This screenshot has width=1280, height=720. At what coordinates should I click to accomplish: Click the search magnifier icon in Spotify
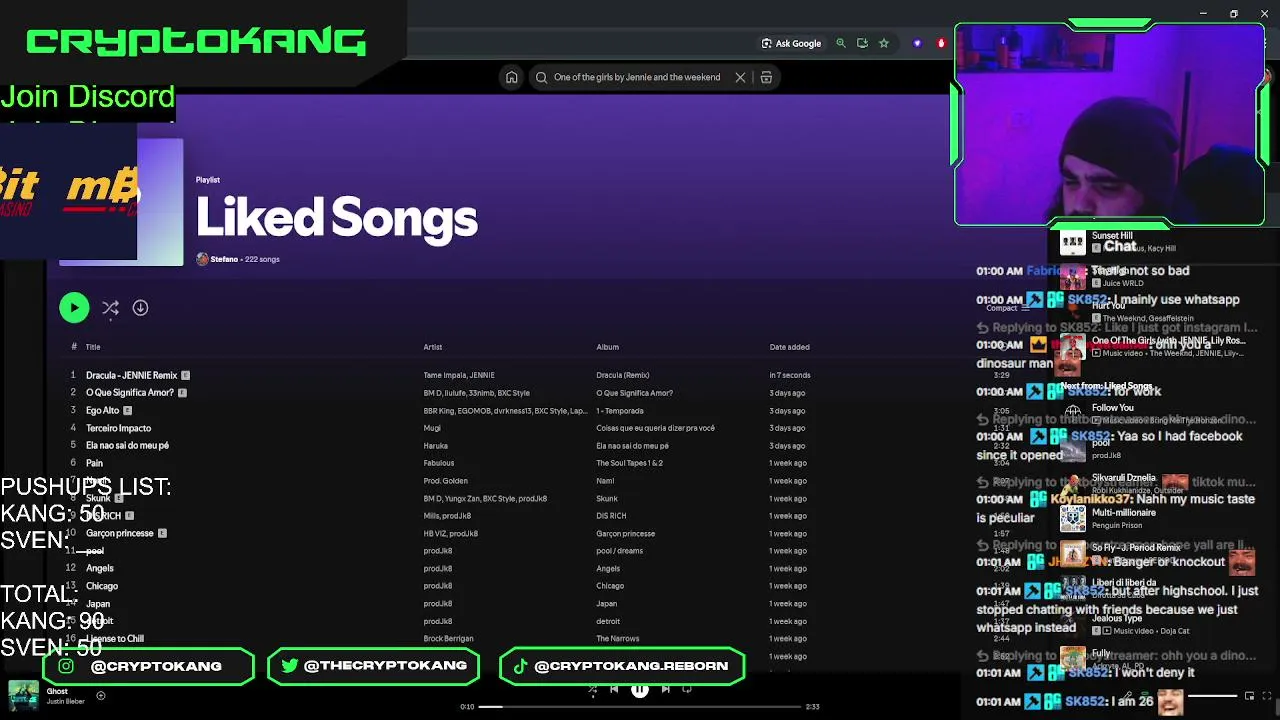541,77
